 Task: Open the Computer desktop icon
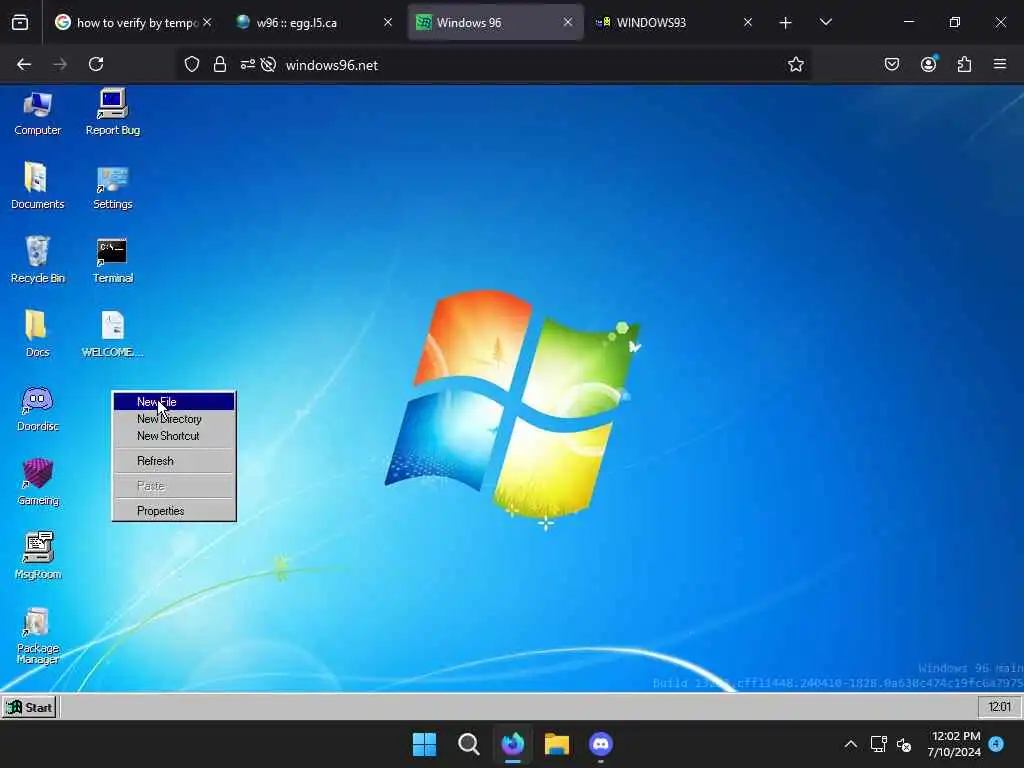[x=37, y=113]
